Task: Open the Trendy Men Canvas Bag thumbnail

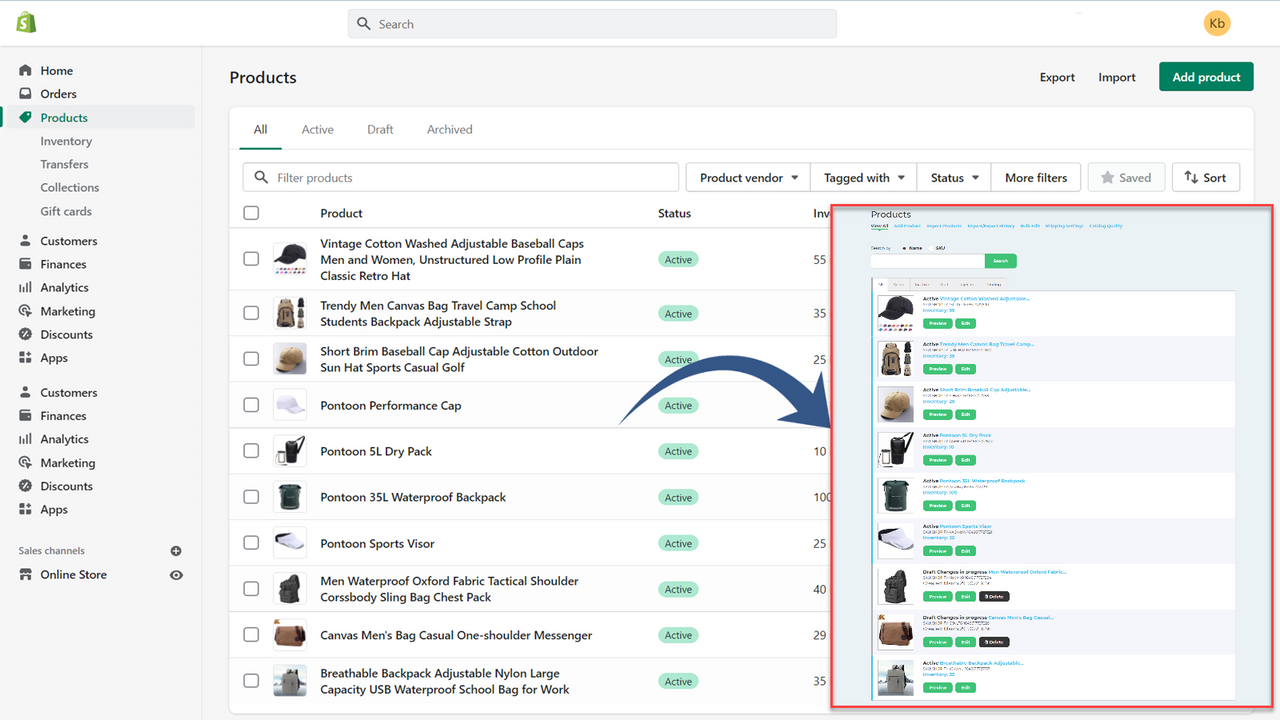Action: (x=290, y=313)
